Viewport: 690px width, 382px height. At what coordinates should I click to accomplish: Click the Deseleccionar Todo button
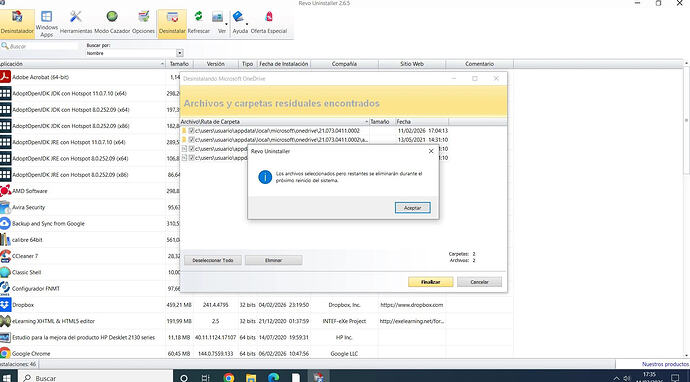click(213, 261)
